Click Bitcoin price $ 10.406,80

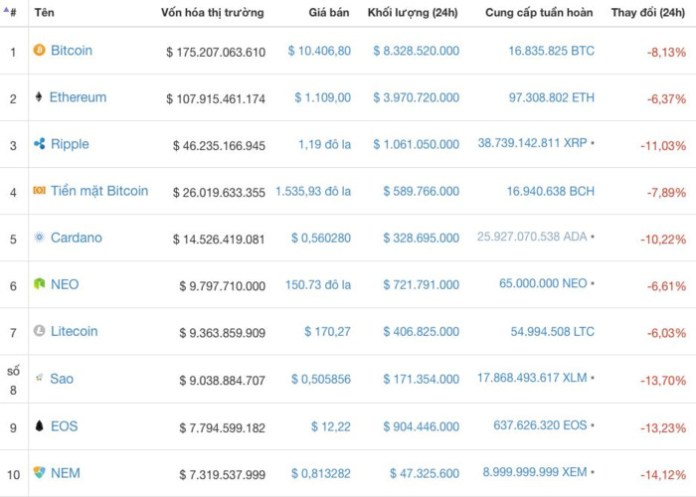(x=319, y=50)
